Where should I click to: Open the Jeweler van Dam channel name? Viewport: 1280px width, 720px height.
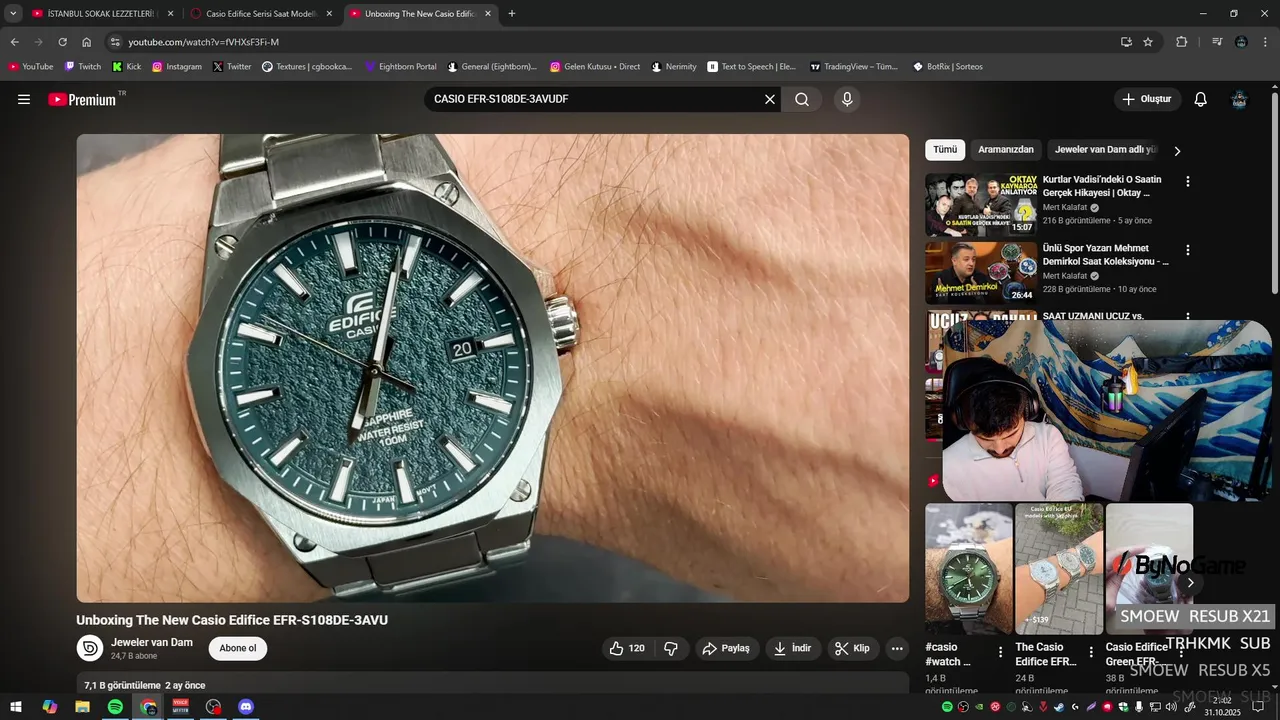(152, 642)
